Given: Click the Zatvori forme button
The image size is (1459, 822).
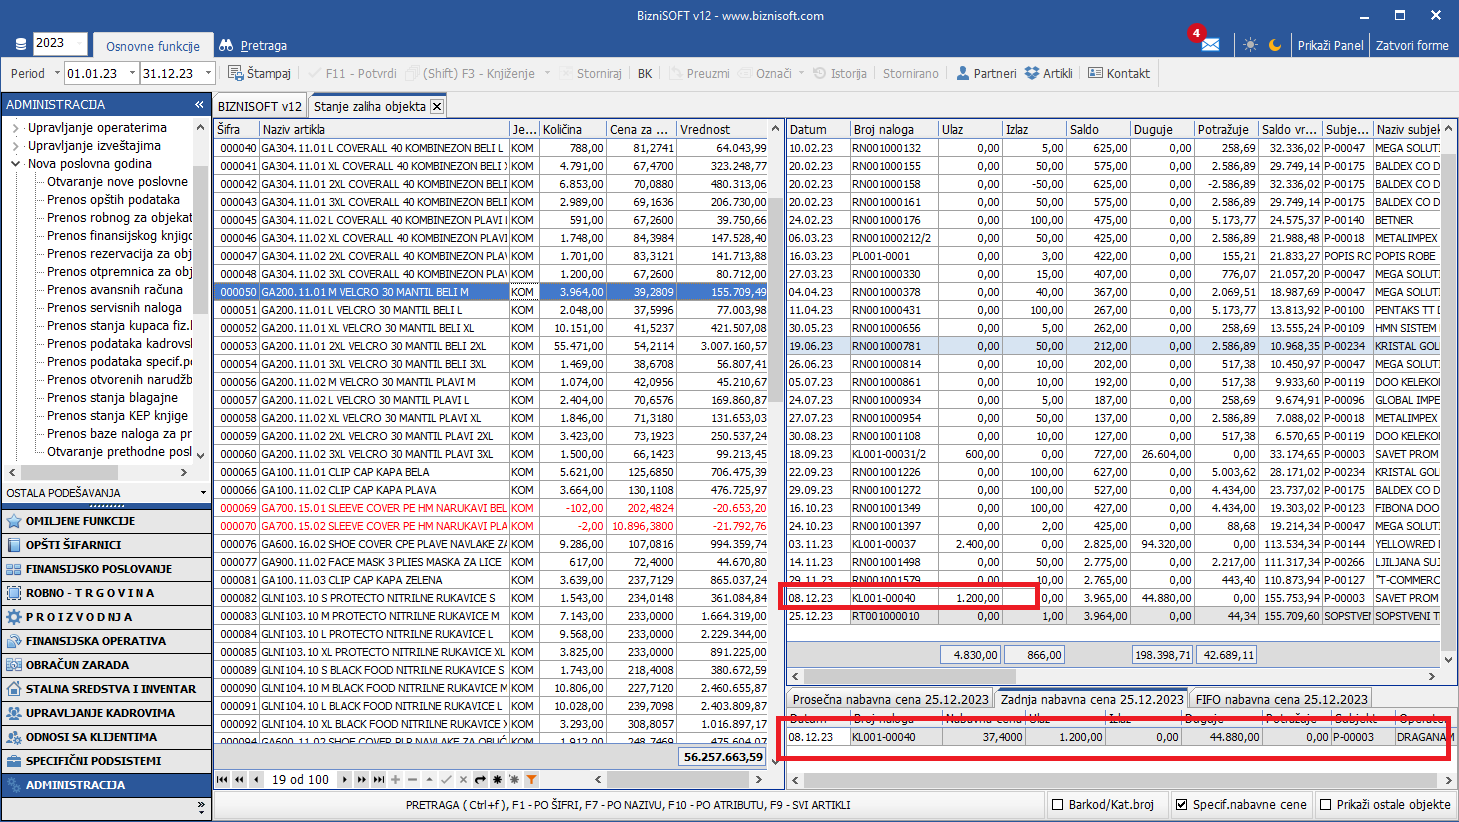Looking at the screenshot, I should coord(1412,45).
